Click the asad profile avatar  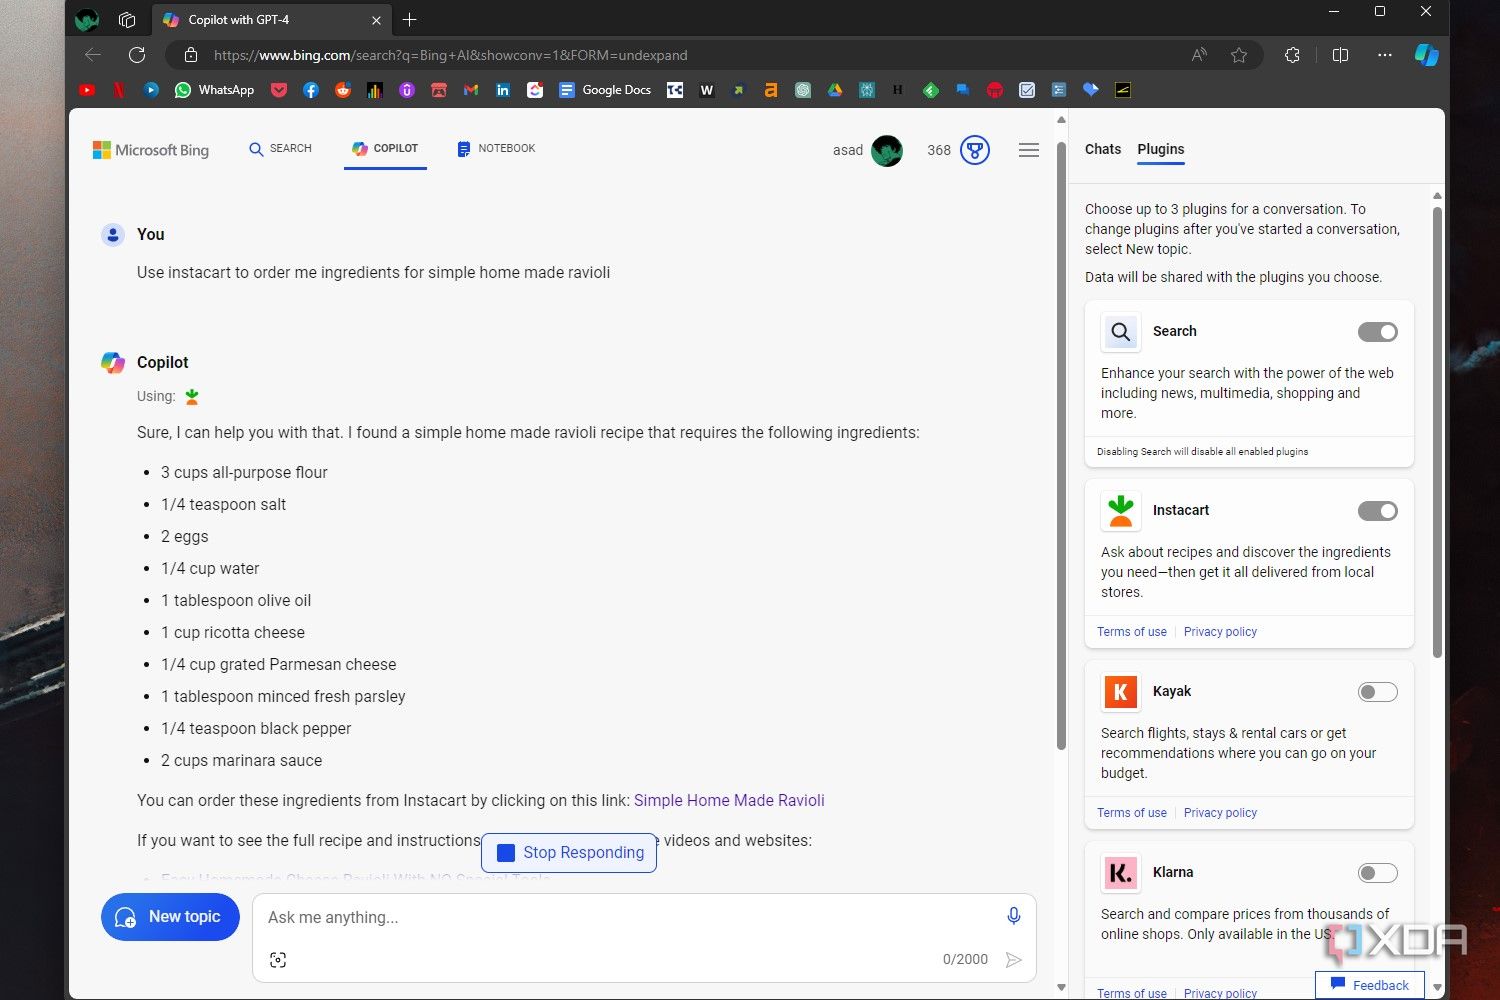[x=887, y=150]
